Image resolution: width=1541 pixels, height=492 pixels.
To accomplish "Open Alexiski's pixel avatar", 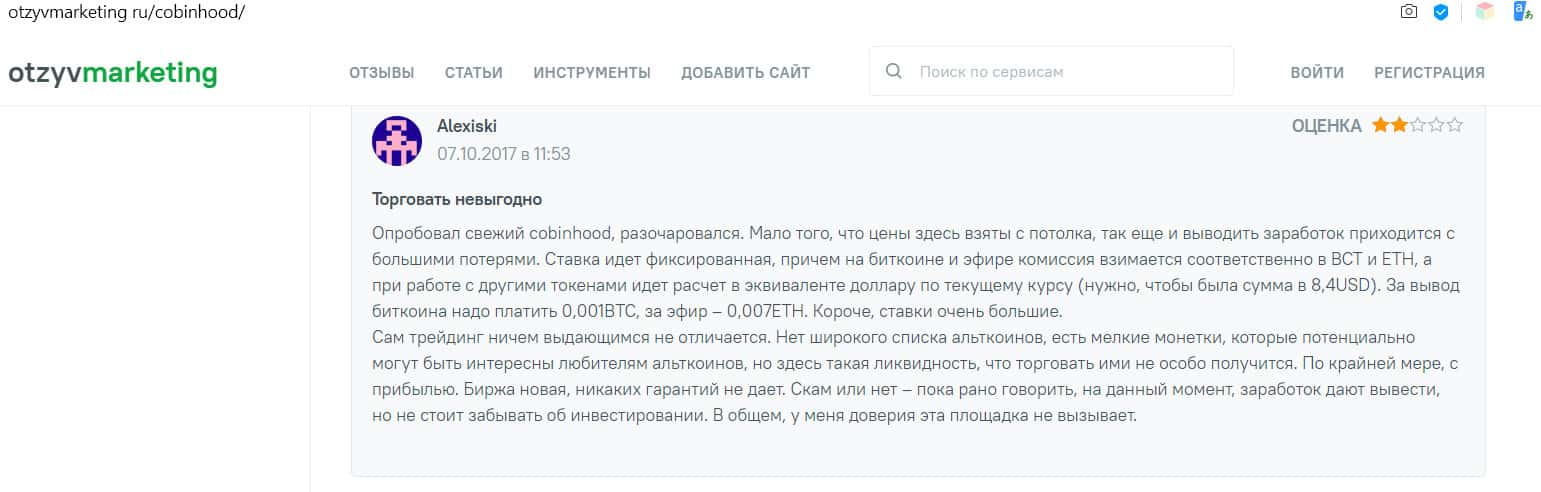I will pos(397,141).
